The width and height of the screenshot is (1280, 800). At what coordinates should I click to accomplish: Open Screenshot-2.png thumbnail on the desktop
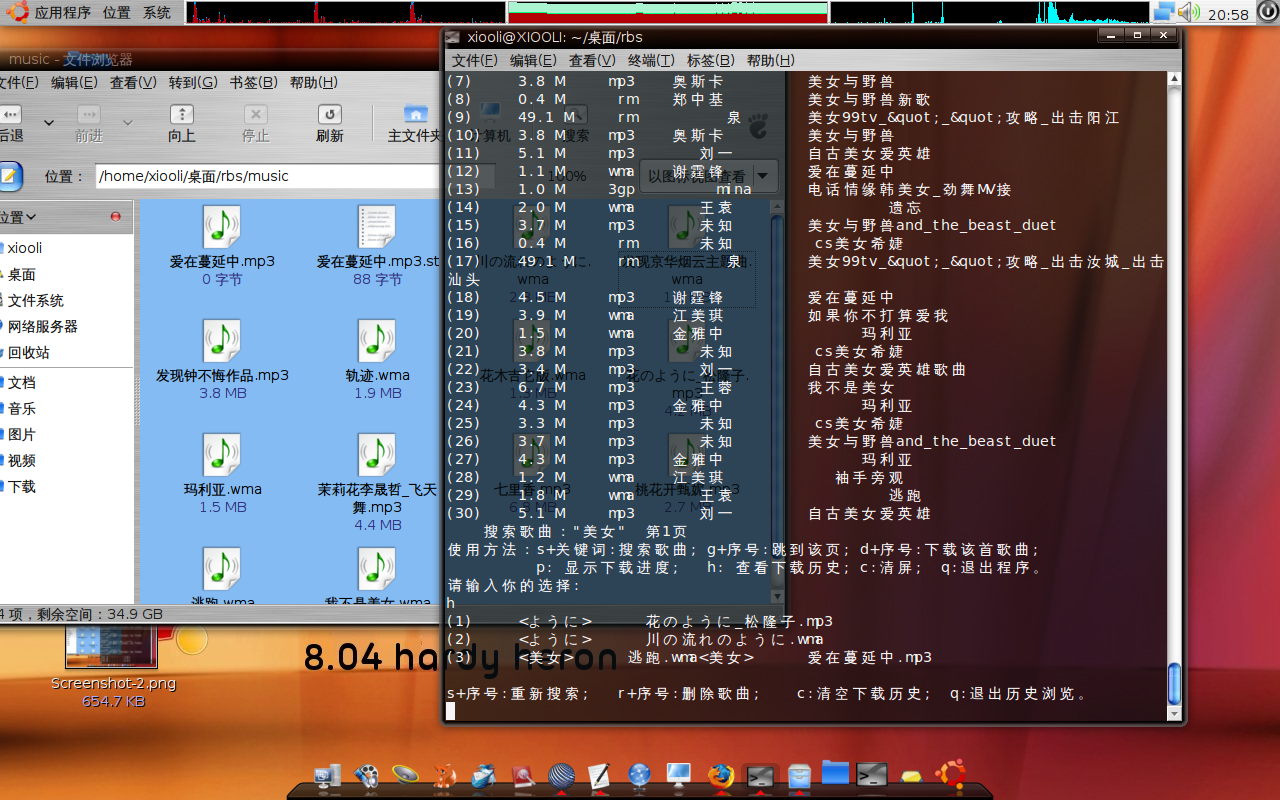111,647
